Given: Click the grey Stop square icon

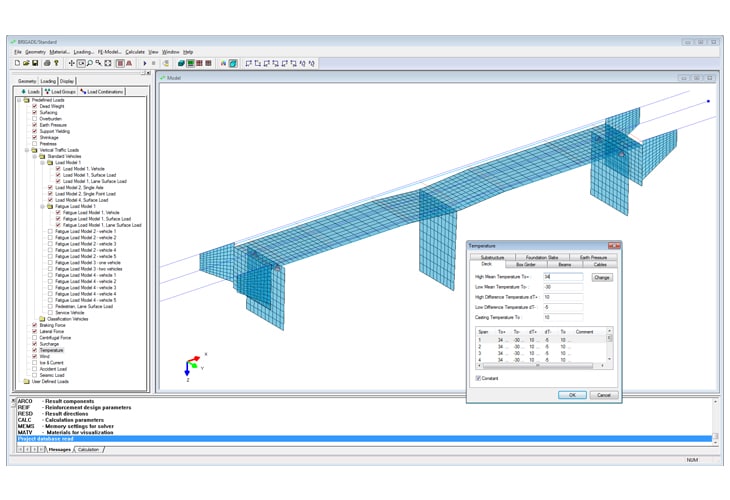Looking at the screenshot, I should tap(154, 63).
